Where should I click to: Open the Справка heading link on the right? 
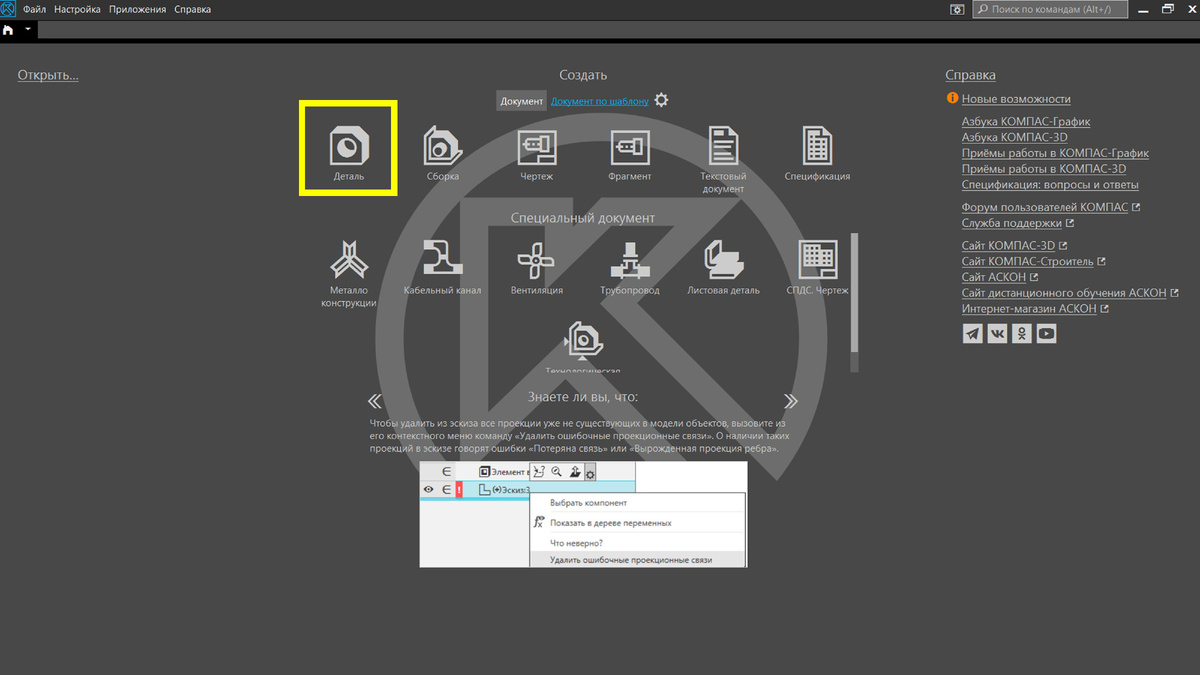[970, 75]
